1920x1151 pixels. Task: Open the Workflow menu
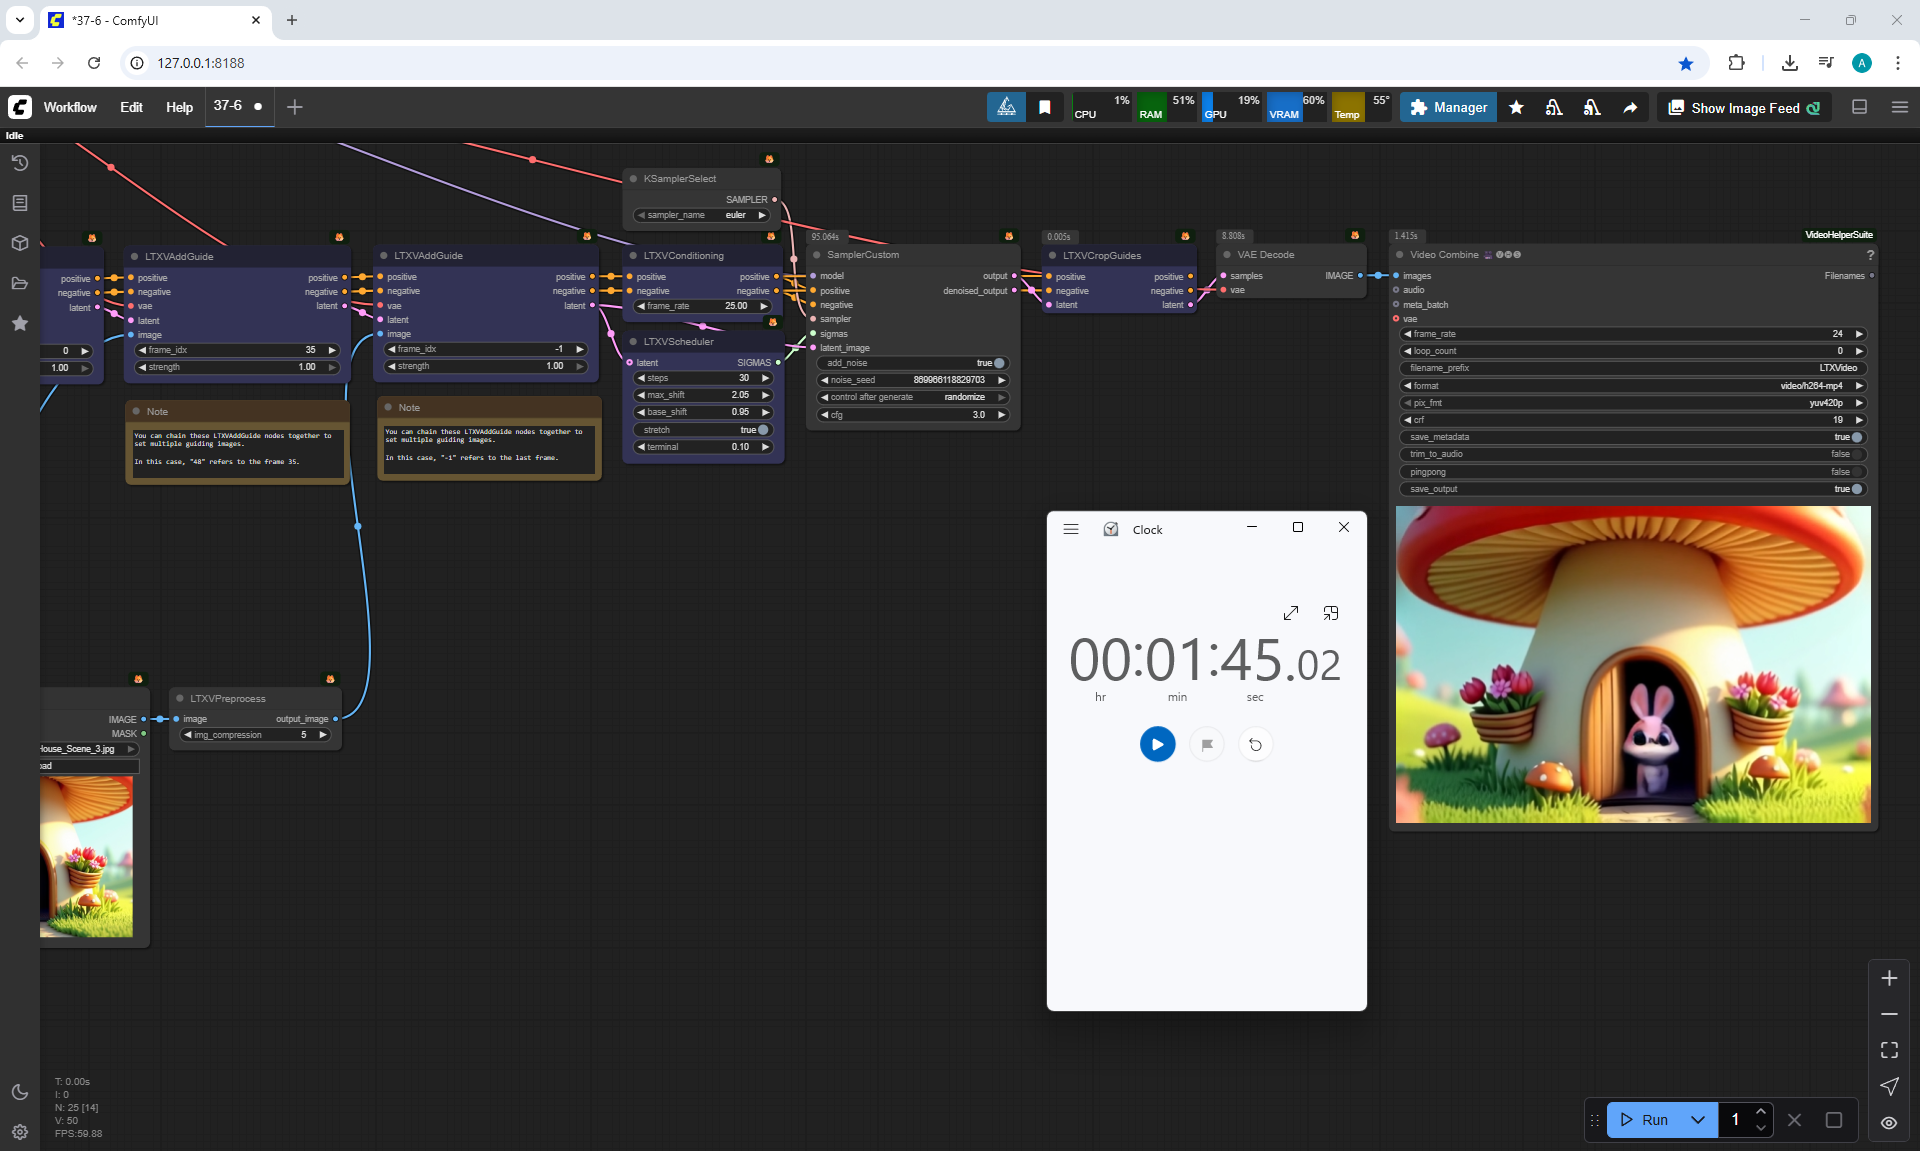(70, 107)
